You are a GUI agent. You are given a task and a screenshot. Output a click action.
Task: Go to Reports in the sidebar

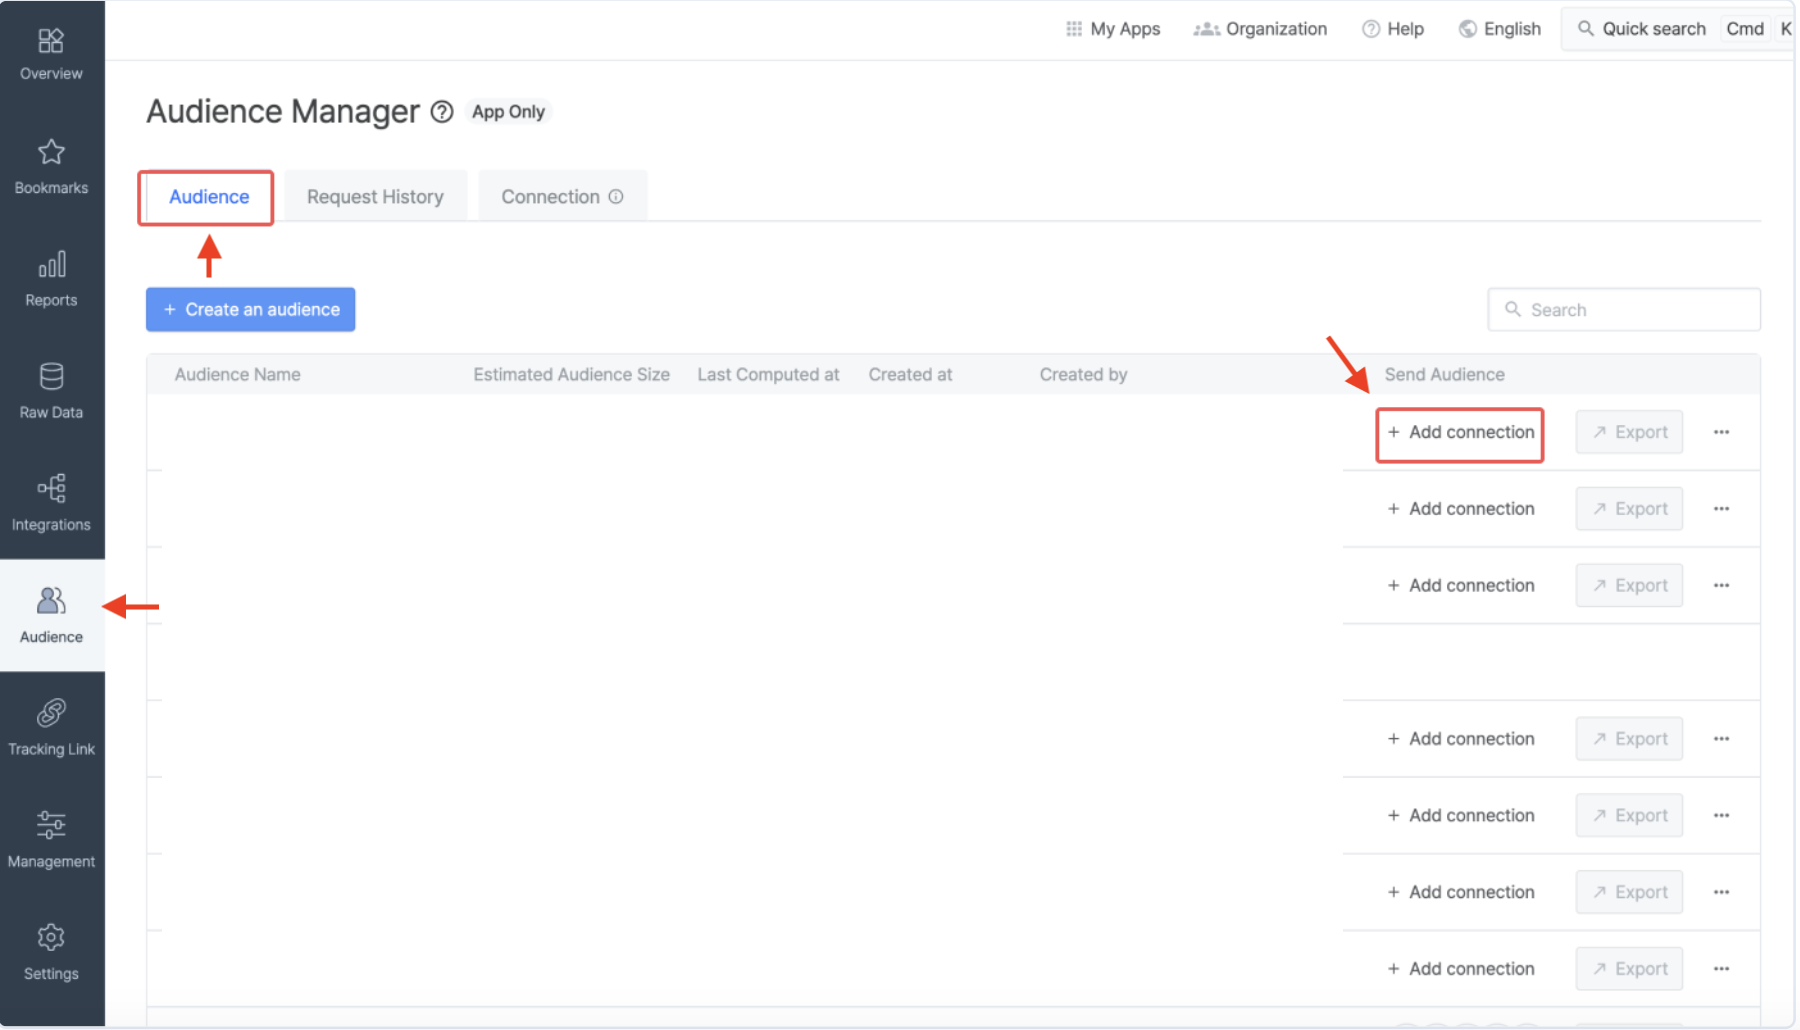(x=51, y=279)
